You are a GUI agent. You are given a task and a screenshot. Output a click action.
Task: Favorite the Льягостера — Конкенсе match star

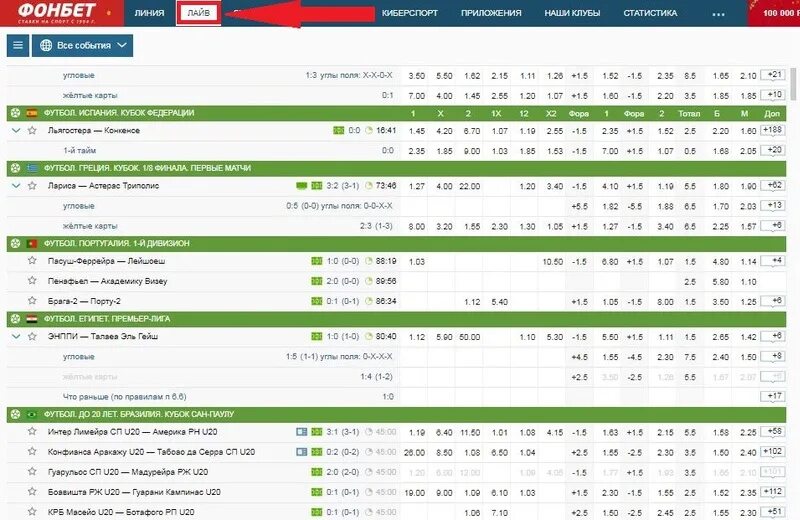[32, 131]
